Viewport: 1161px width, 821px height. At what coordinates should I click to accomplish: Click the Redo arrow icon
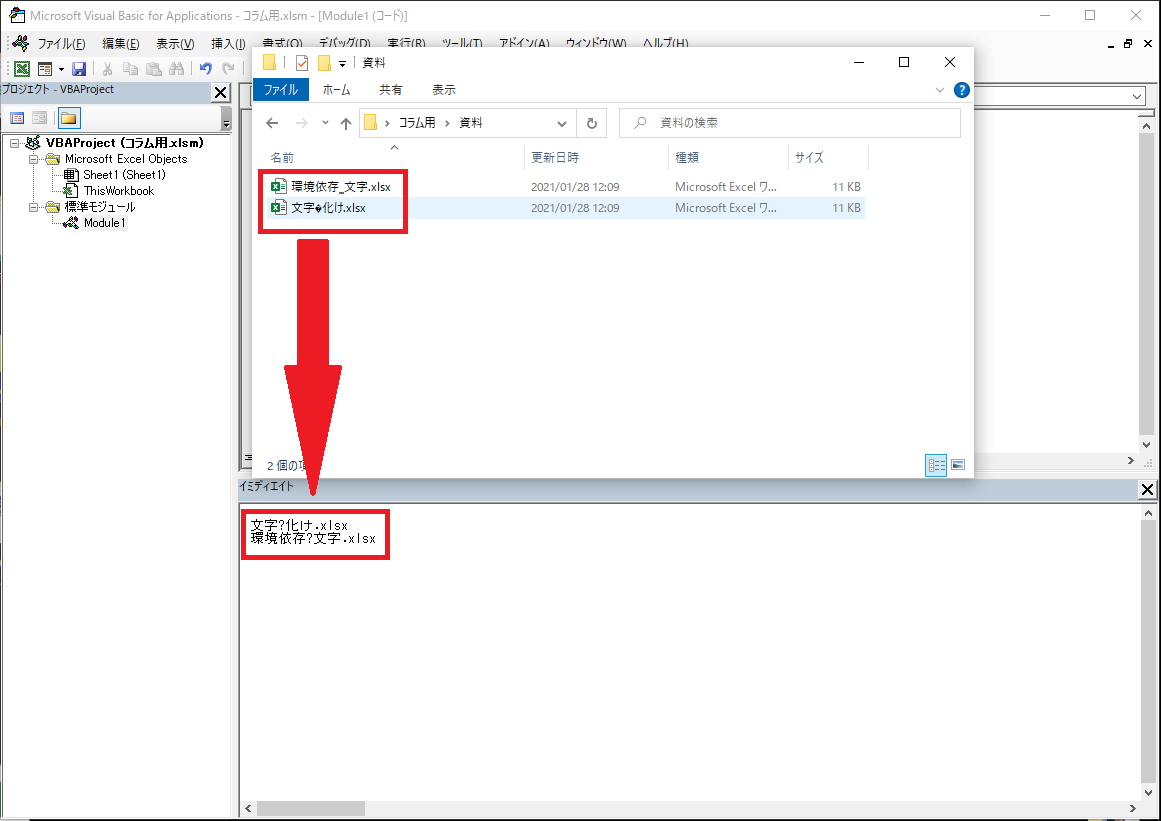coord(228,69)
